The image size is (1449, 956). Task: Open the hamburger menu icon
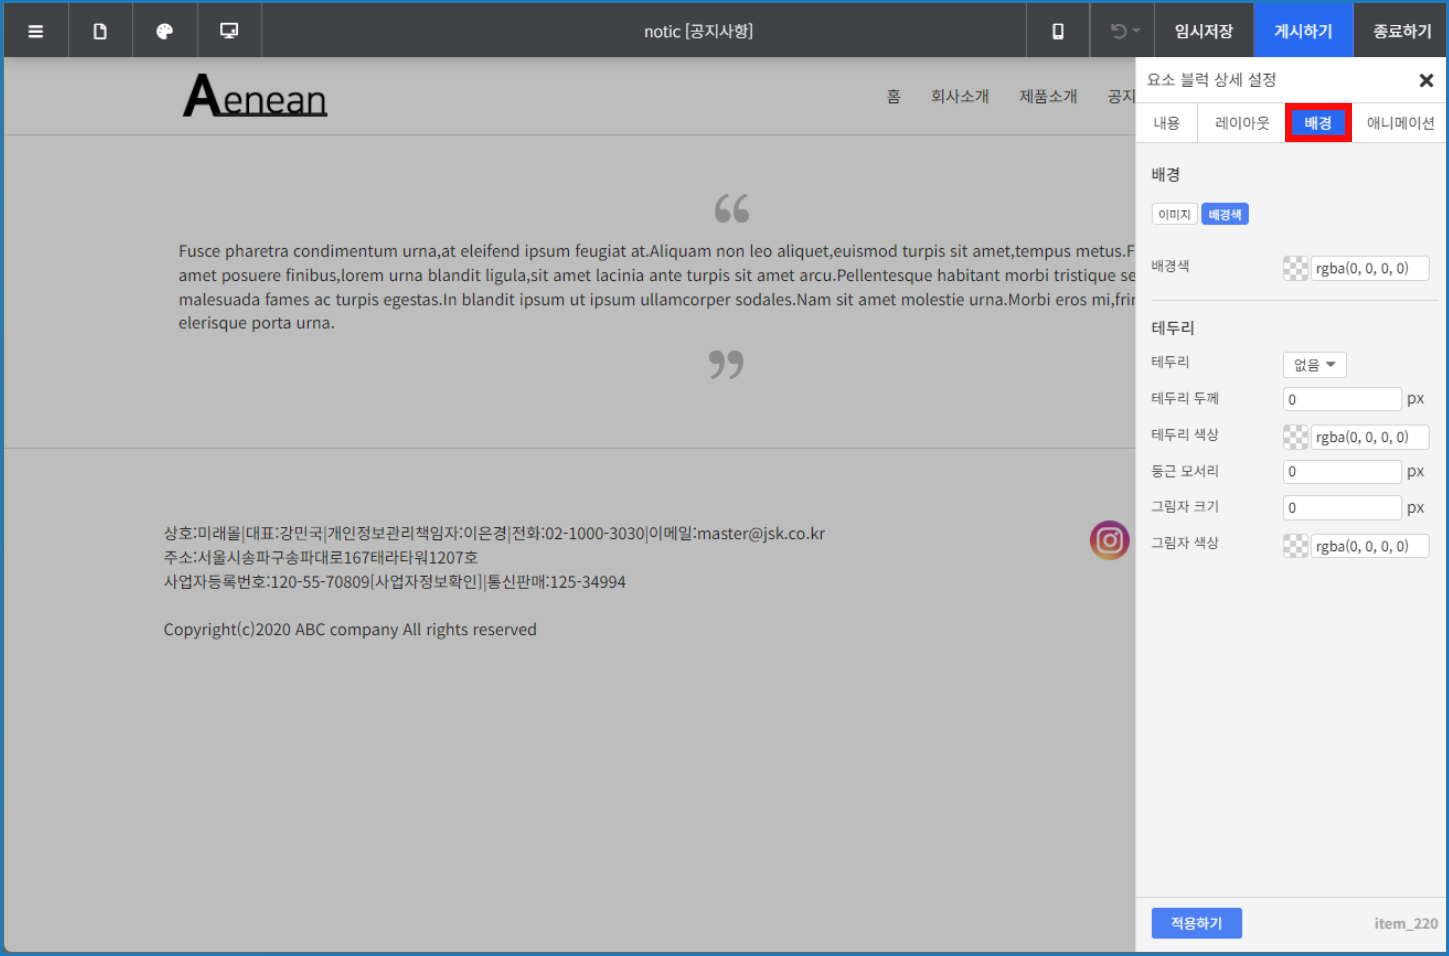tap(36, 31)
